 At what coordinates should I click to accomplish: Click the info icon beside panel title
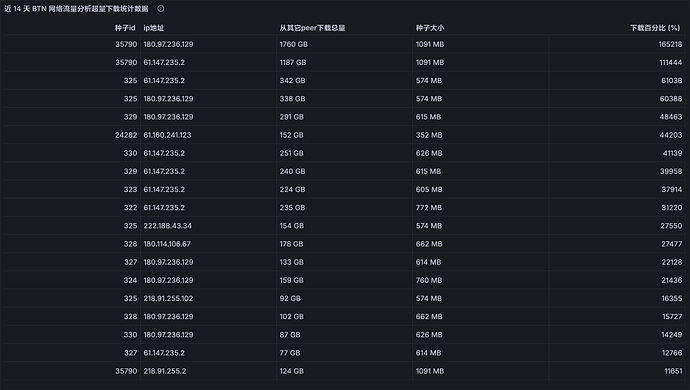click(x=161, y=8)
